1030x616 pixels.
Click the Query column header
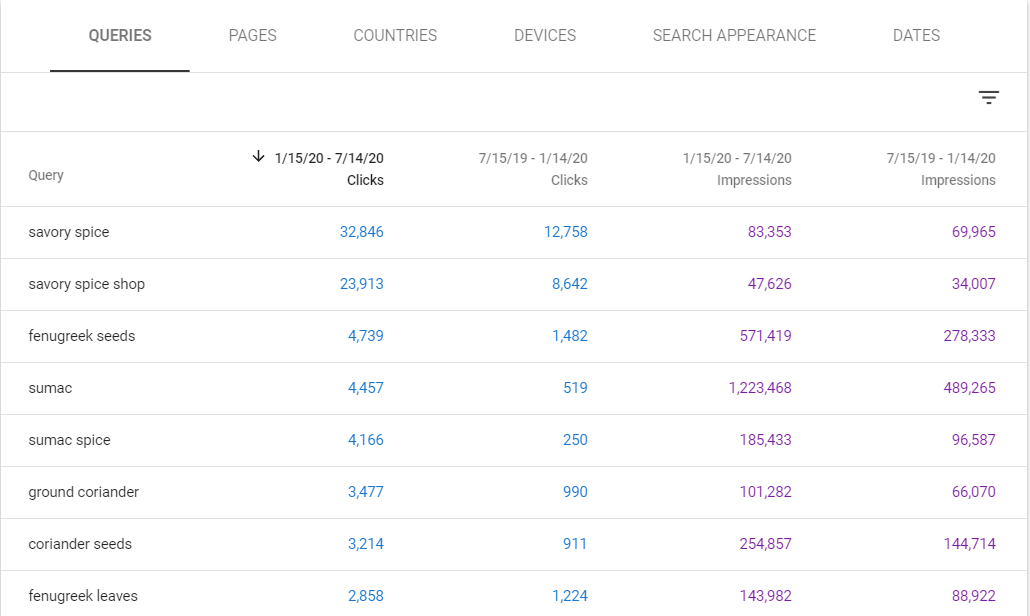[46, 175]
